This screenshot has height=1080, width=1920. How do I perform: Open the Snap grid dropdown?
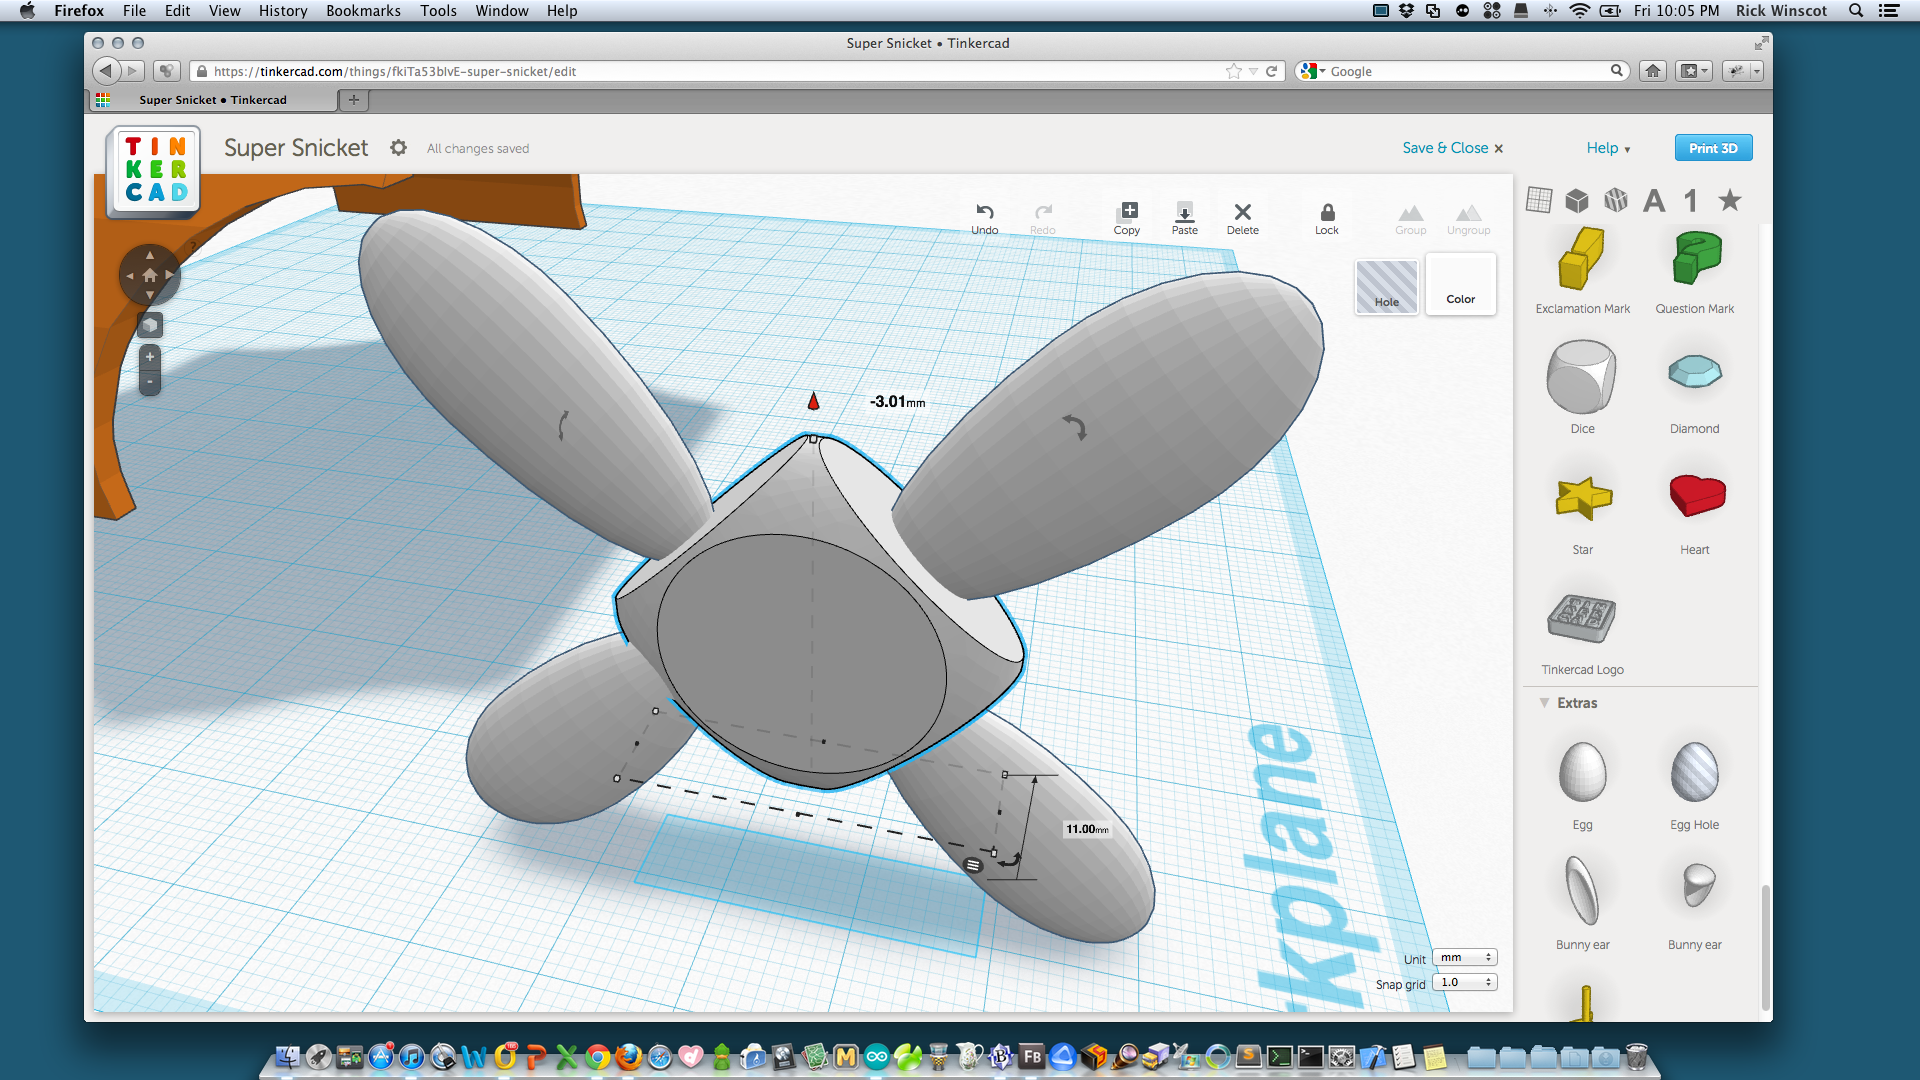1464,983
